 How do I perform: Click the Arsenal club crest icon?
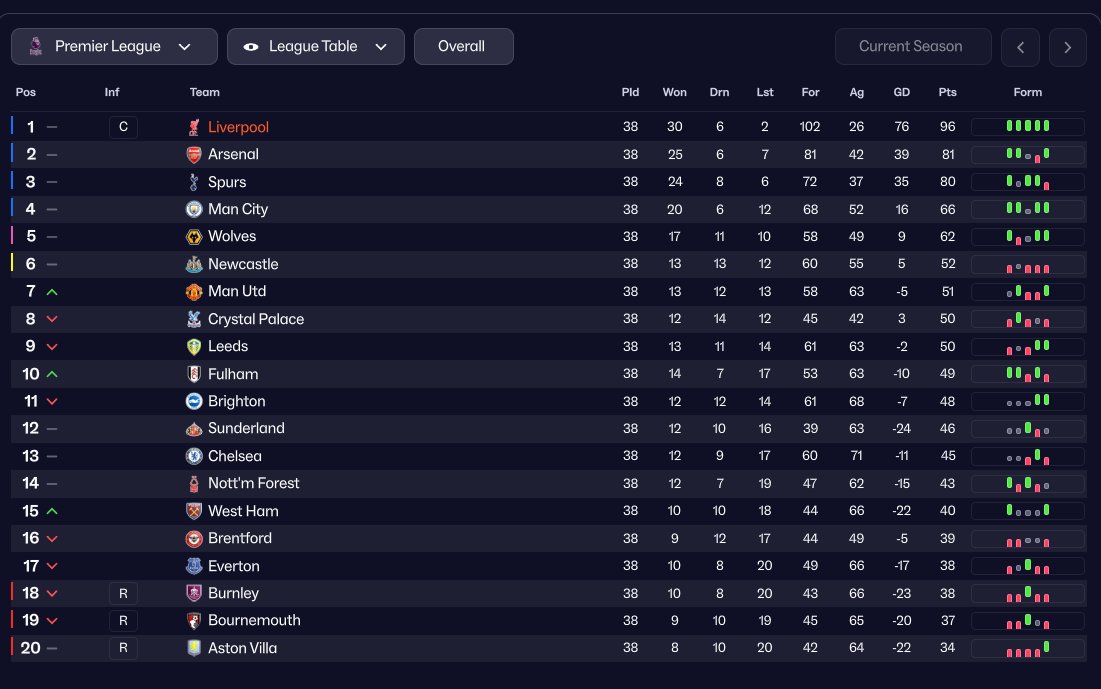[194, 155]
